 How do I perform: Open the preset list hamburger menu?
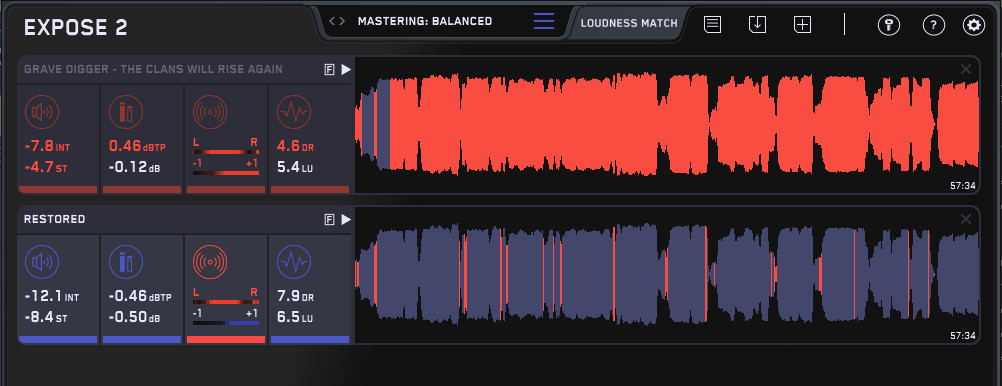(544, 21)
